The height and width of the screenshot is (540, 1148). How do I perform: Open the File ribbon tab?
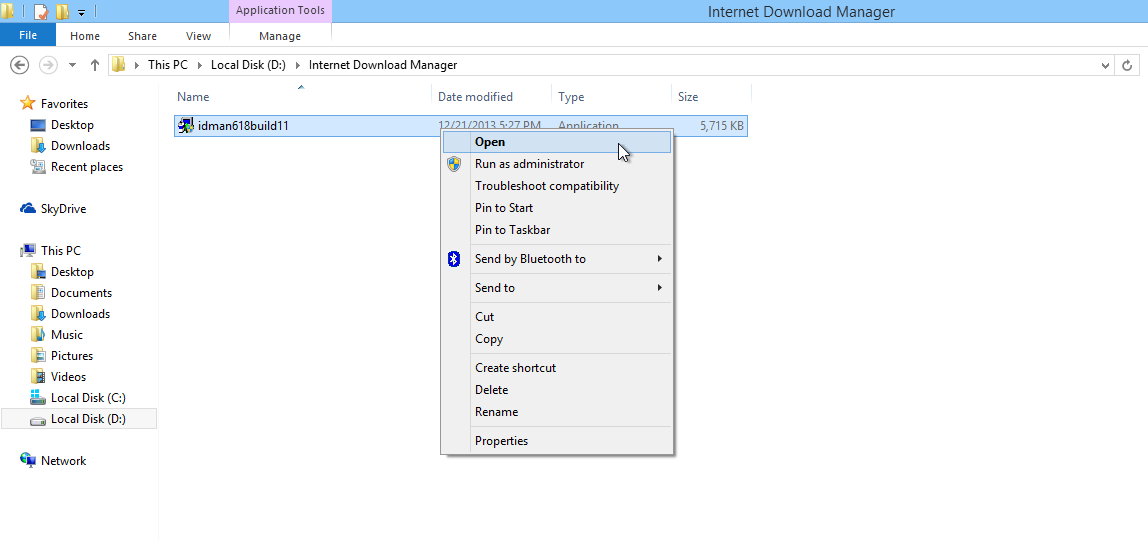pos(28,35)
